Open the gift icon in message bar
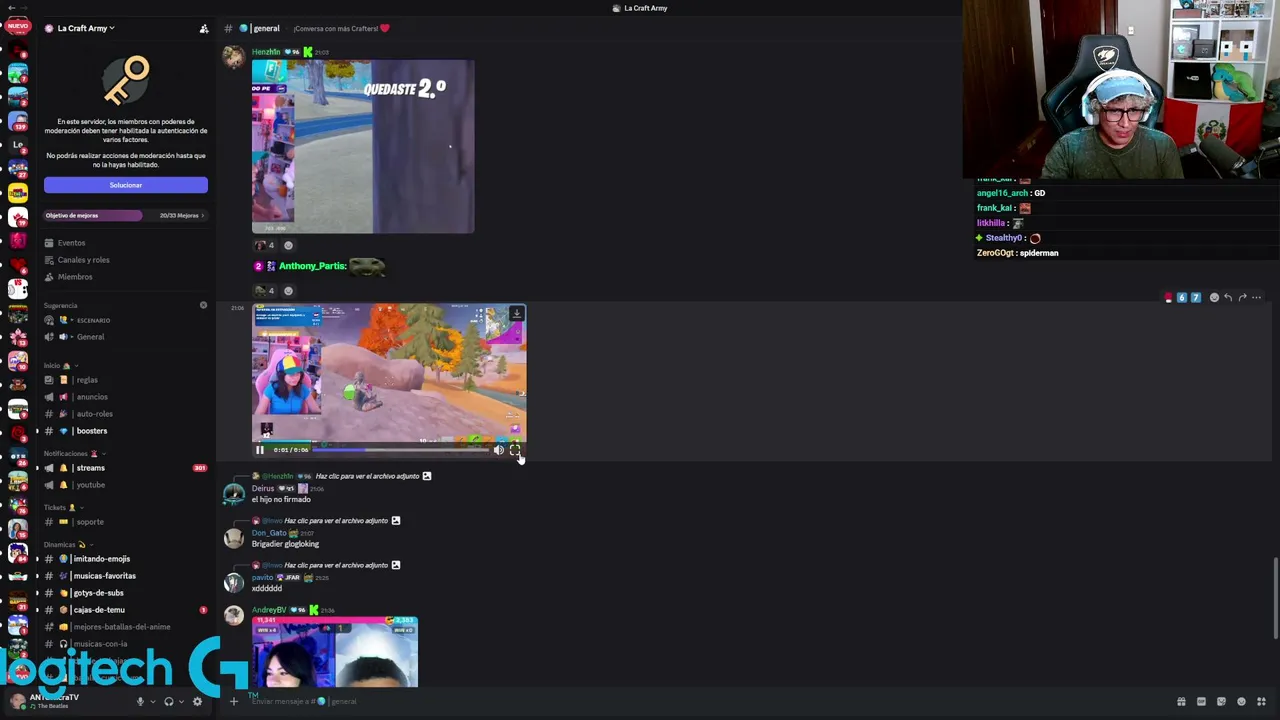This screenshot has width=1280, height=720. coord(1181,702)
